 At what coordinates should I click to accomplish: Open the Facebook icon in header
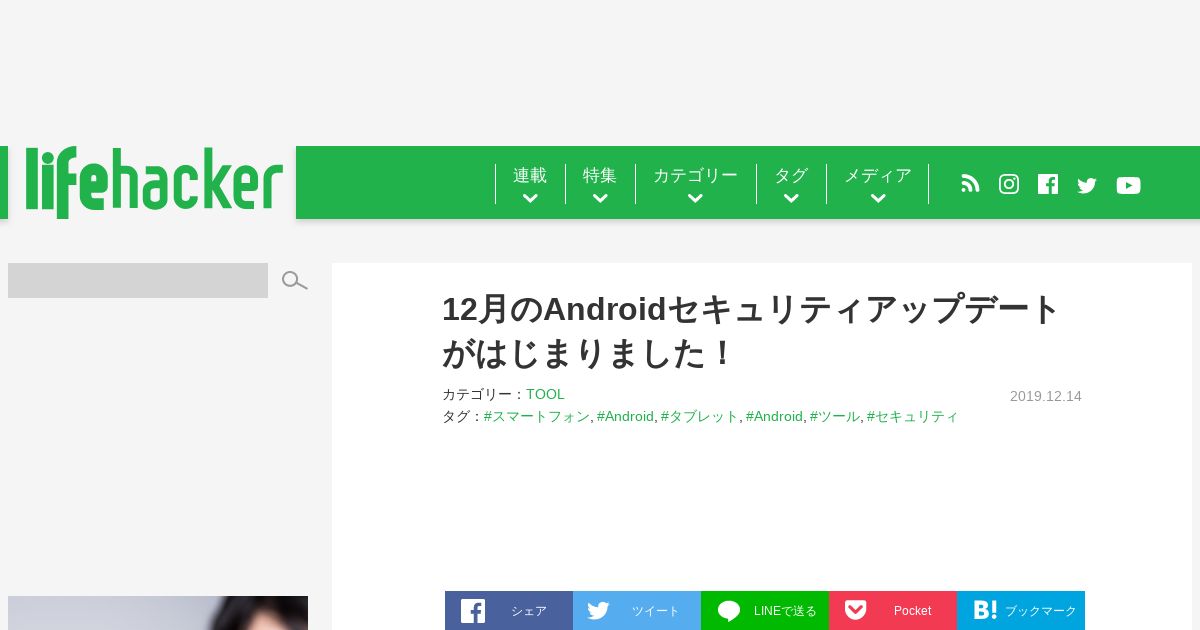(1048, 184)
